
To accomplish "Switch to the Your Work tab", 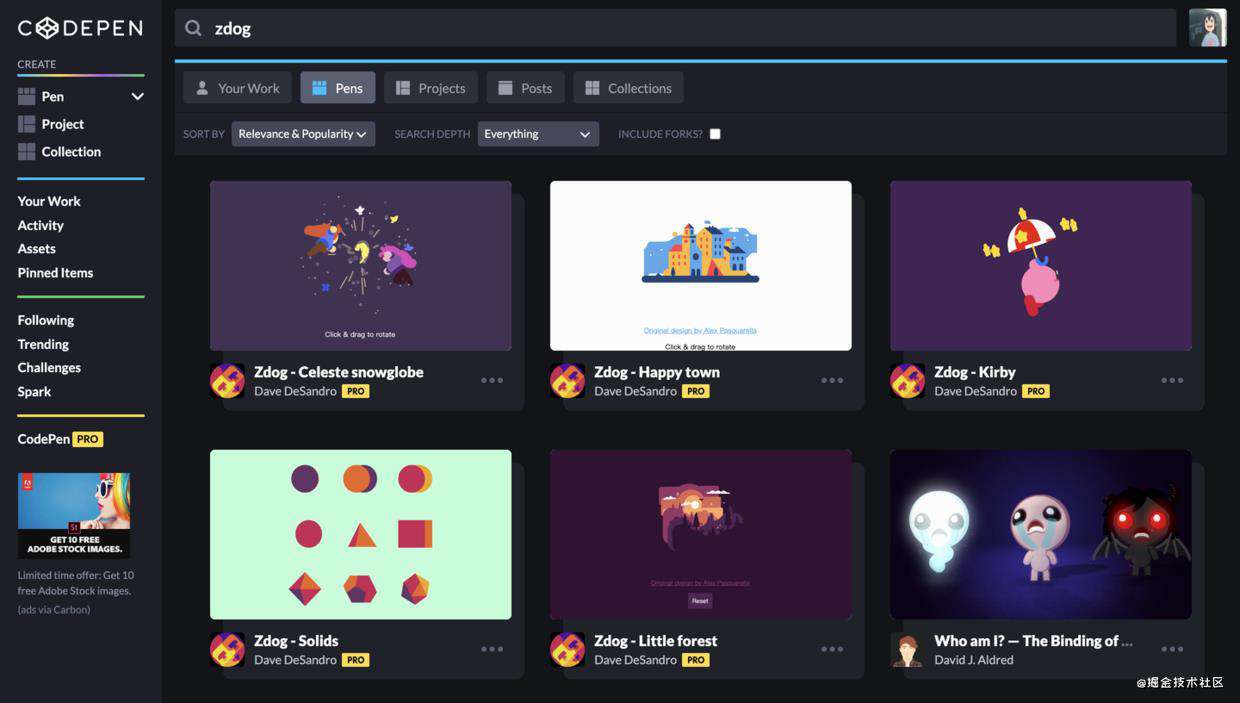I will [238, 88].
